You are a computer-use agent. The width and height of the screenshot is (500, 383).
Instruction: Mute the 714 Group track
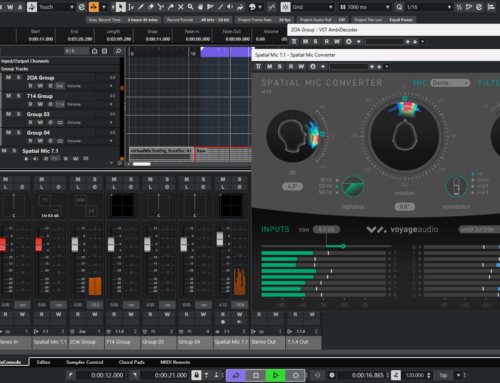coord(8,96)
